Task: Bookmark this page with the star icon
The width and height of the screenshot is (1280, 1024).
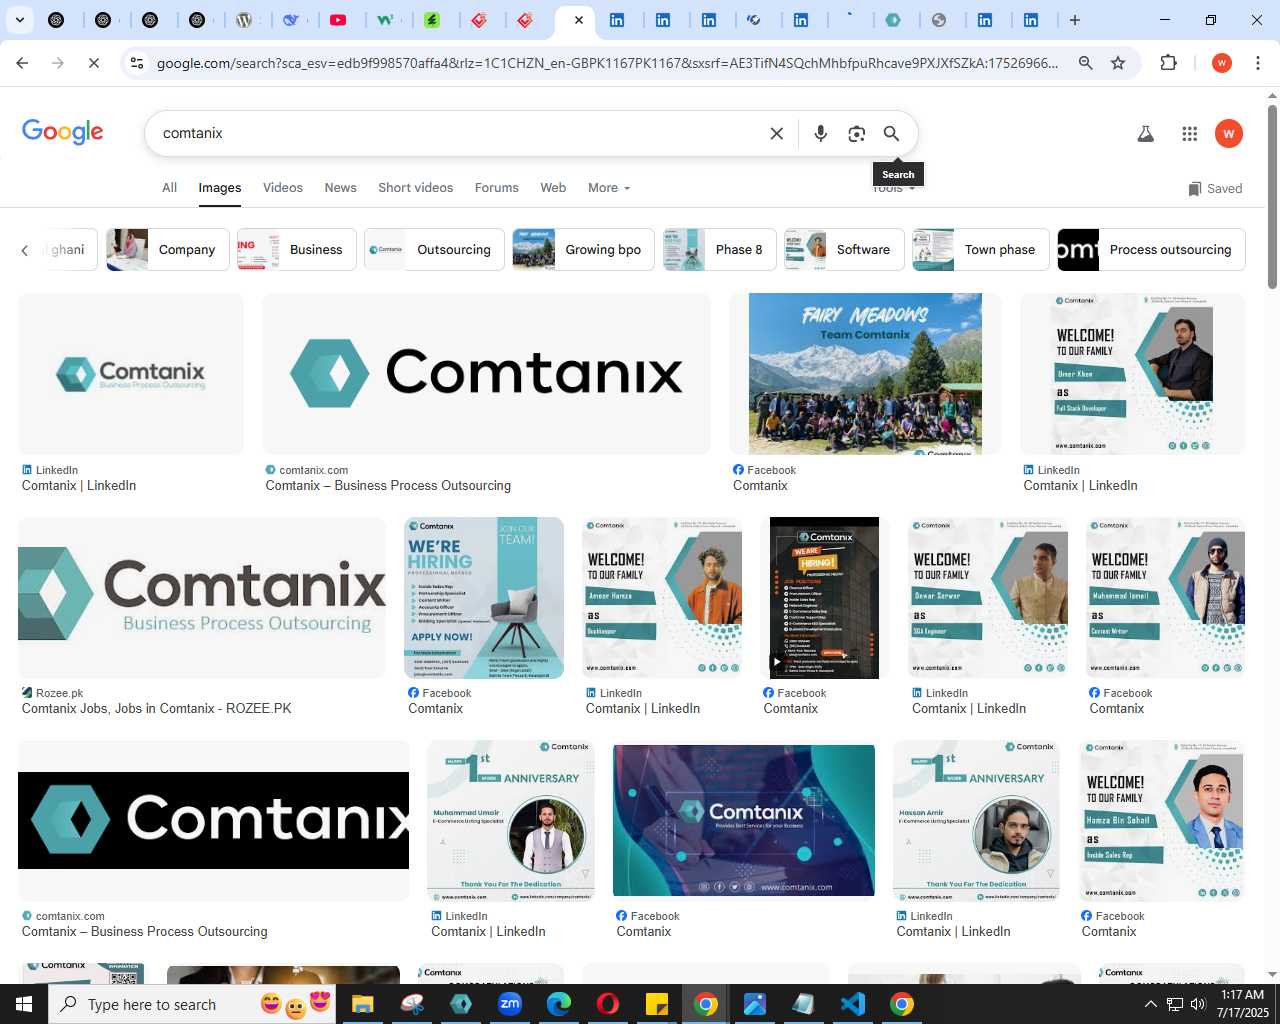Action: click(x=1118, y=63)
